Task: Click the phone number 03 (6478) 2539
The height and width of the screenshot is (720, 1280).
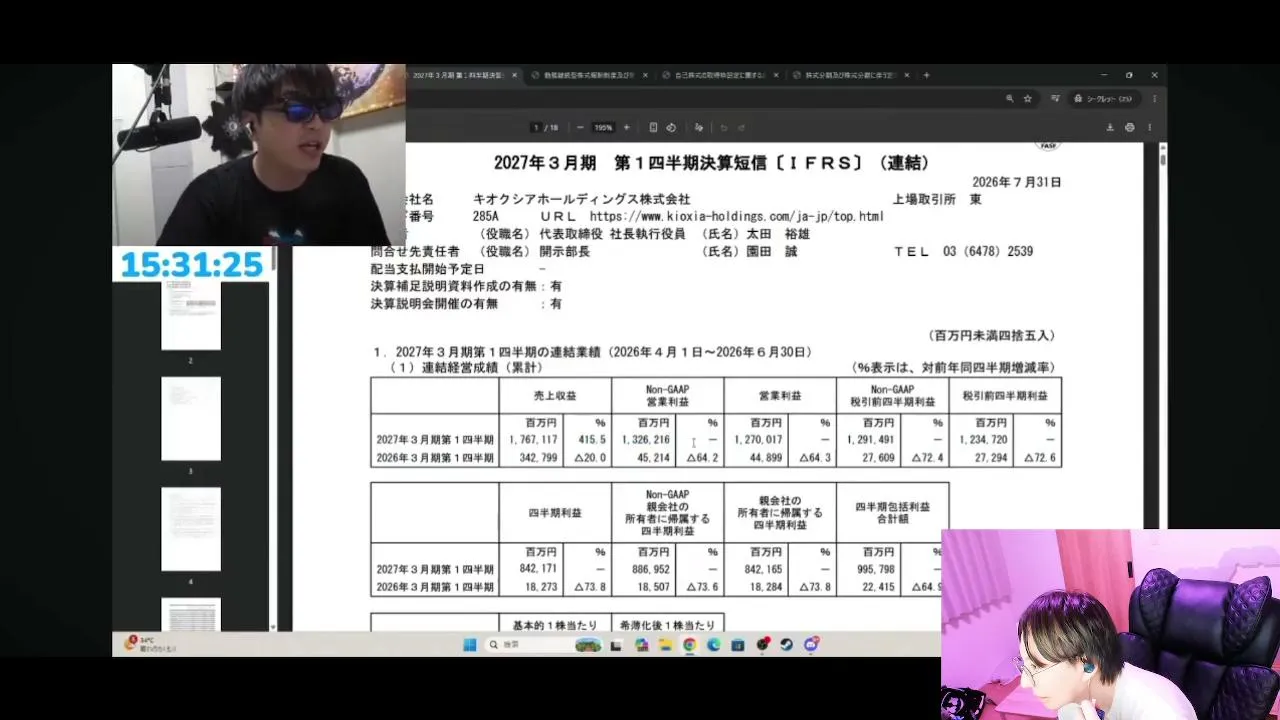Action: (988, 251)
